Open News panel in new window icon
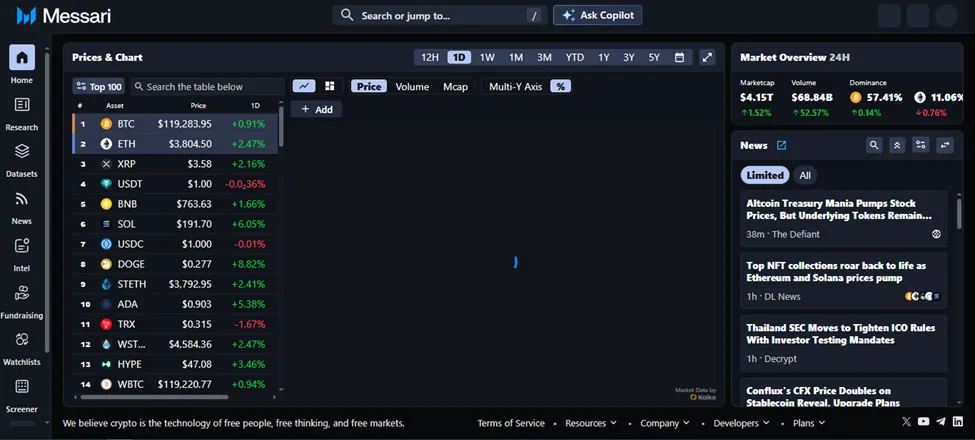 pos(782,145)
